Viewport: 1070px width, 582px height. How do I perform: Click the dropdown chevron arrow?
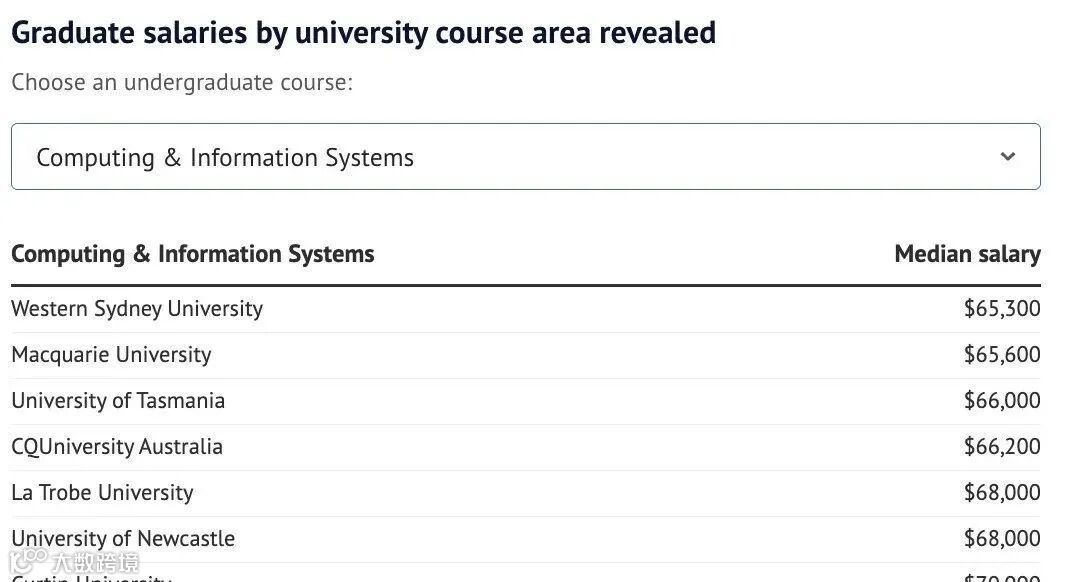click(x=1007, y=156)
